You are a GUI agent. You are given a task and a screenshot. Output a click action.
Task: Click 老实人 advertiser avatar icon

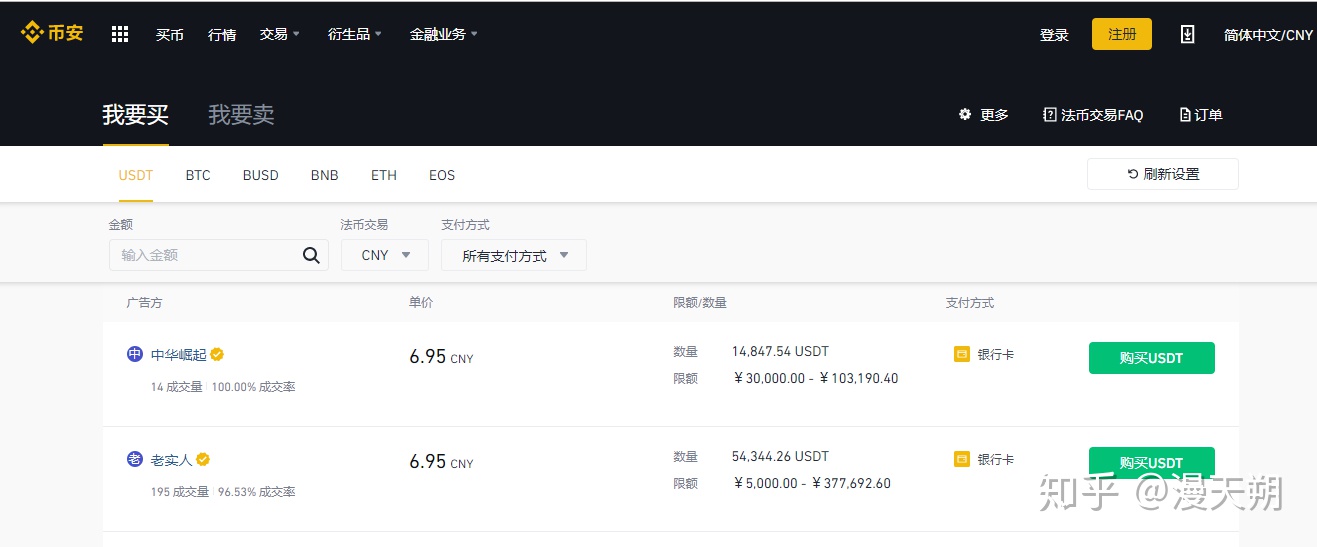(x=135, y=459)
